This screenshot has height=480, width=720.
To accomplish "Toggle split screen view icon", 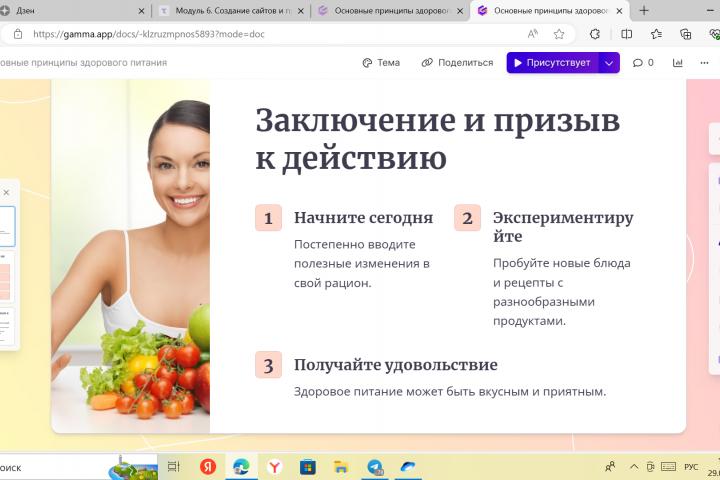I will coord(626,34).
